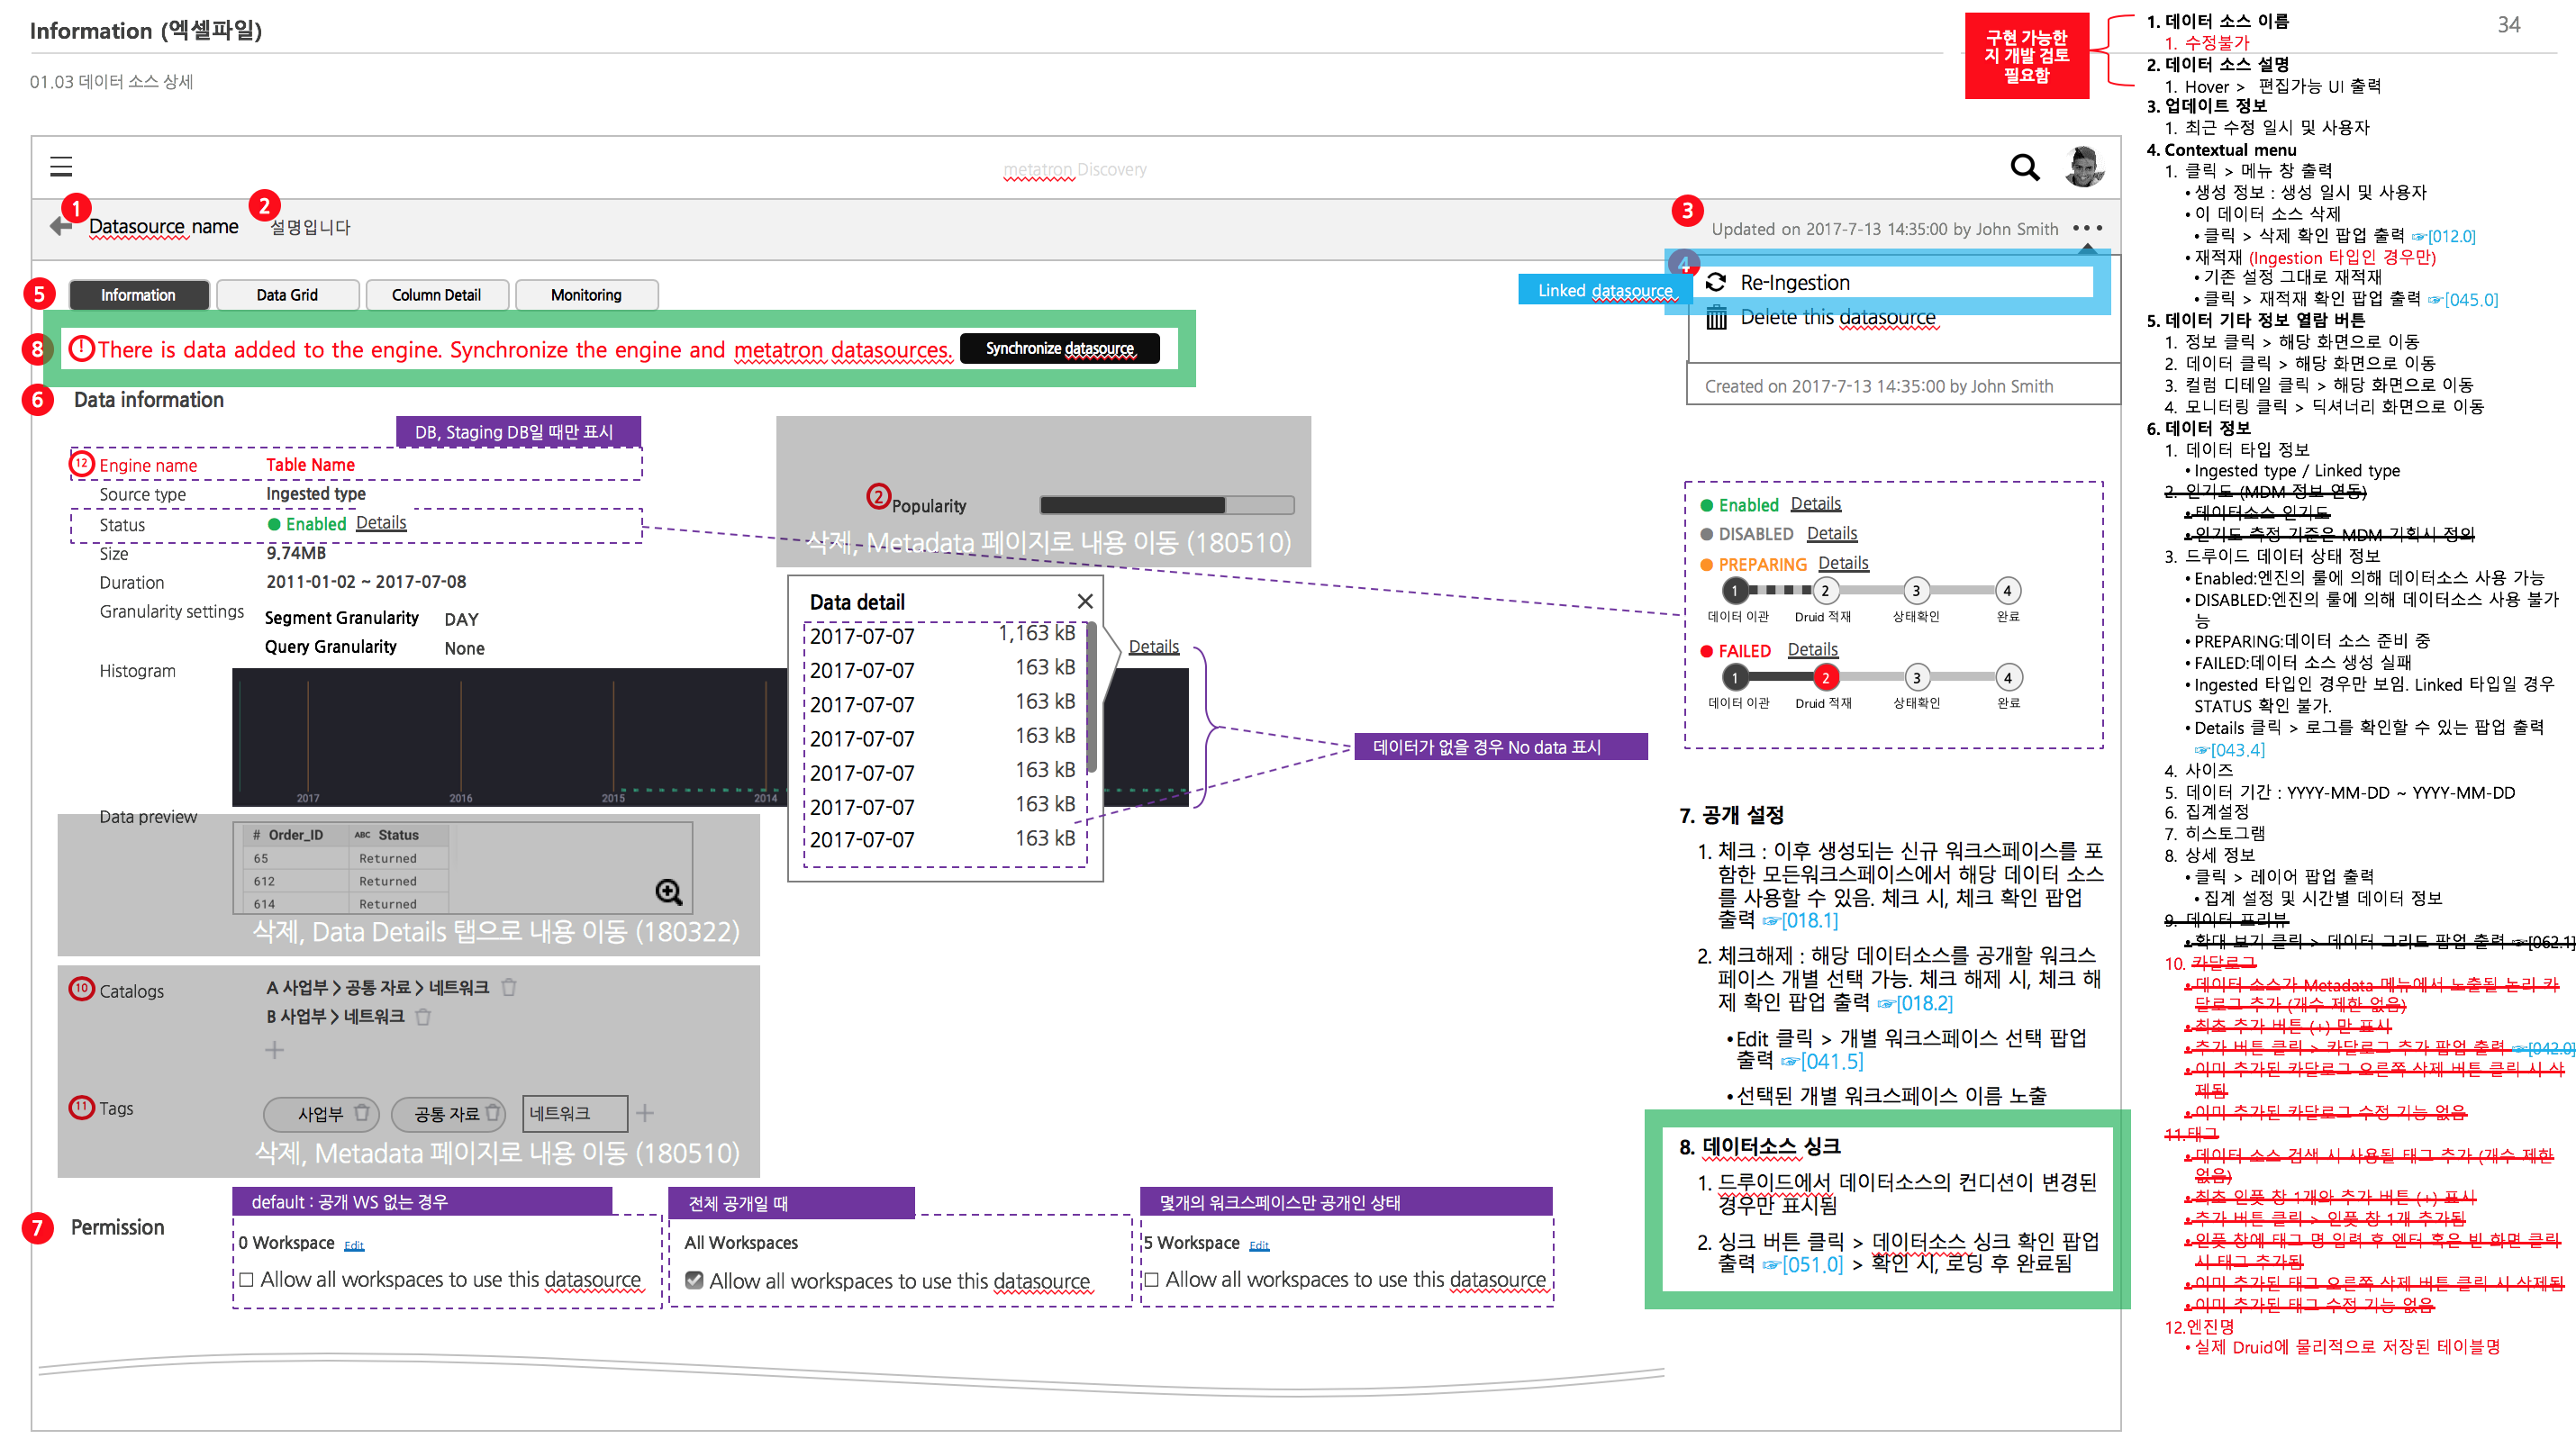Delete the B 사업부 catalog entry

(x=423, y=1017)
